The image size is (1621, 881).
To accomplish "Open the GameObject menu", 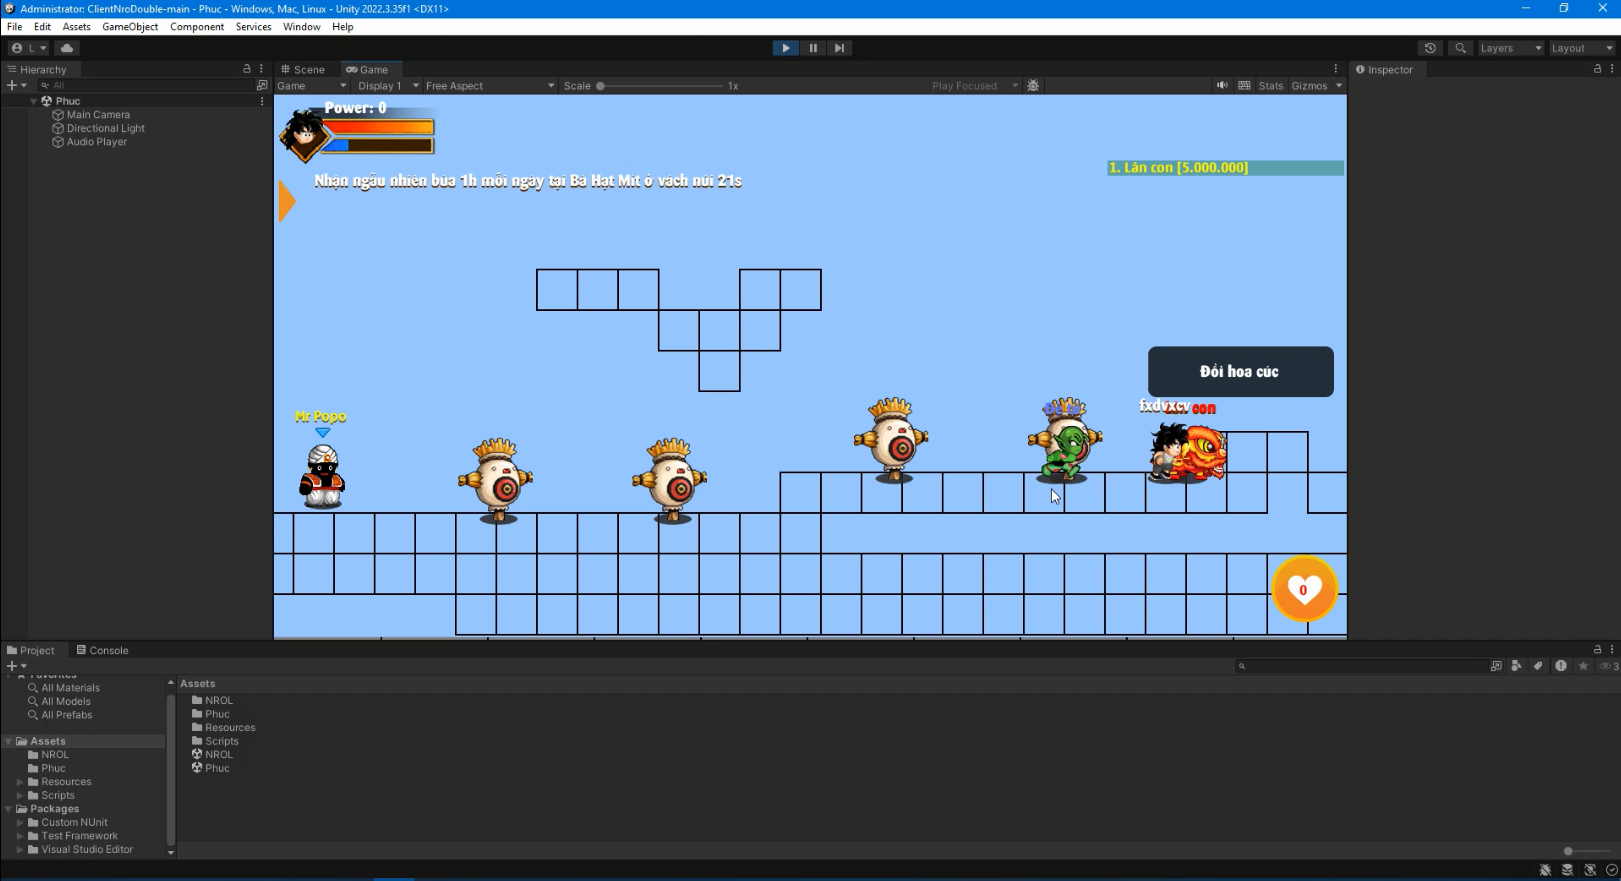I will pos(130,27).
